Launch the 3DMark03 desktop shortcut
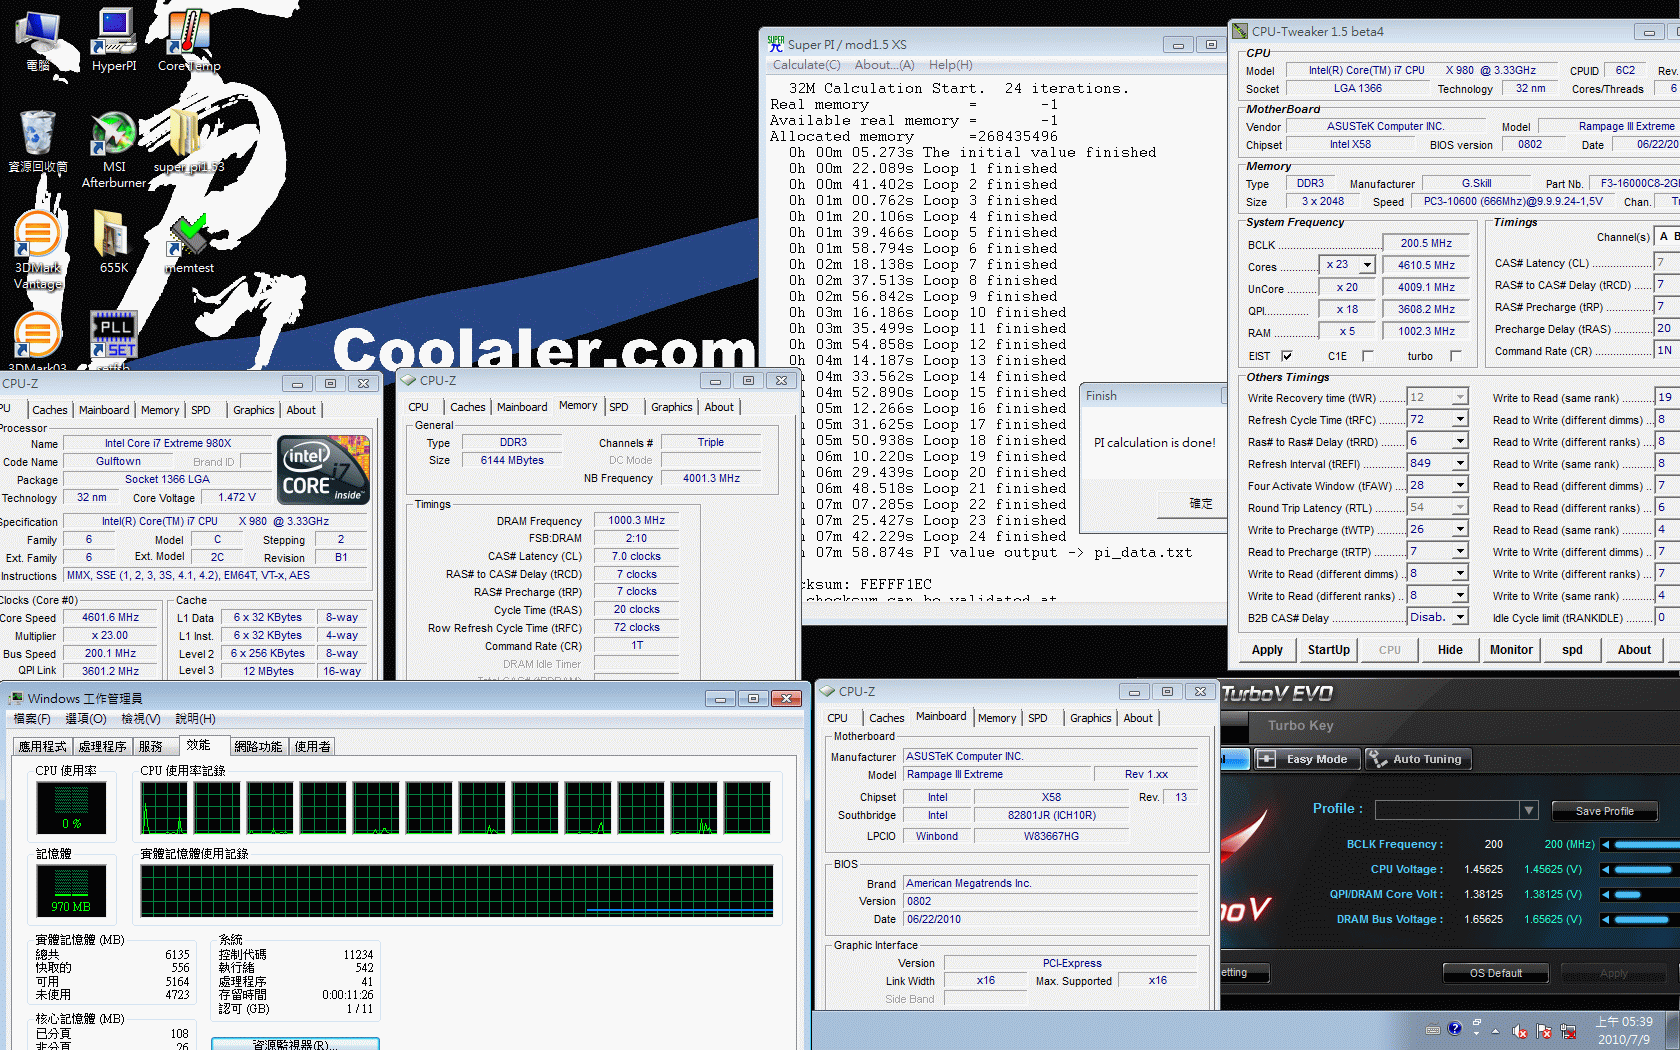 [38, 340]
